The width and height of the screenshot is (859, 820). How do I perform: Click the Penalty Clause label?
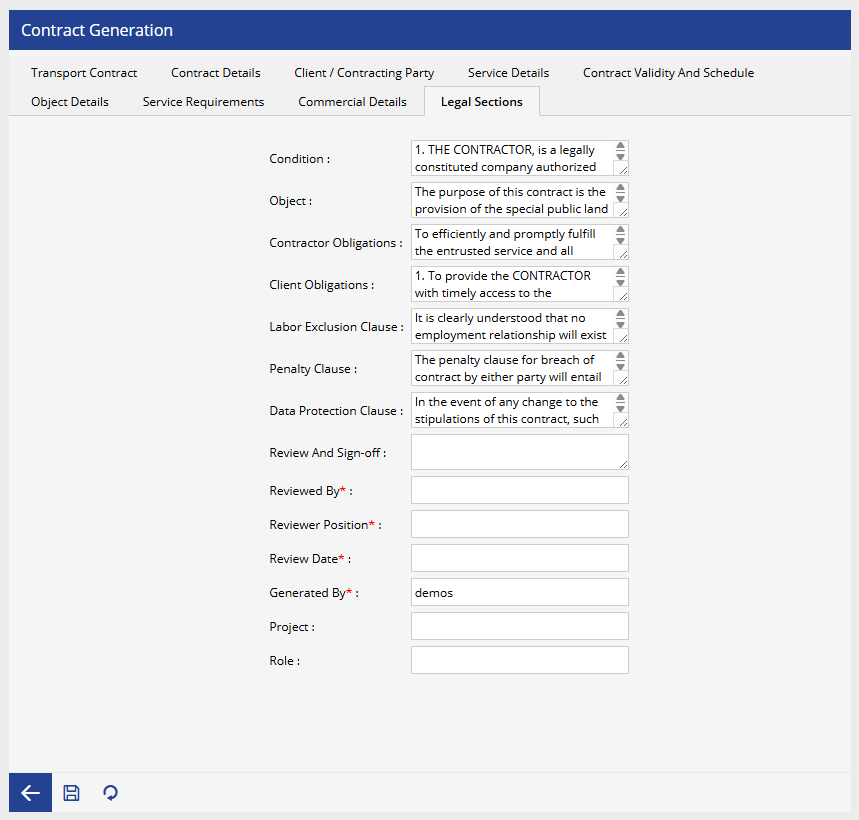[313, 369]
